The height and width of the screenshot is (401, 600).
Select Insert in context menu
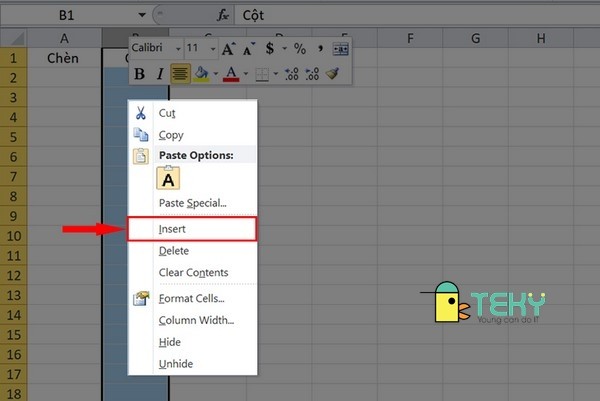point(192,229)
